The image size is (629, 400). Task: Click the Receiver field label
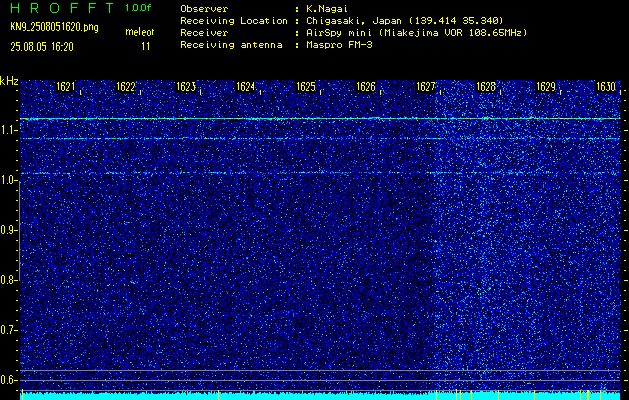[x=204, y=33]
